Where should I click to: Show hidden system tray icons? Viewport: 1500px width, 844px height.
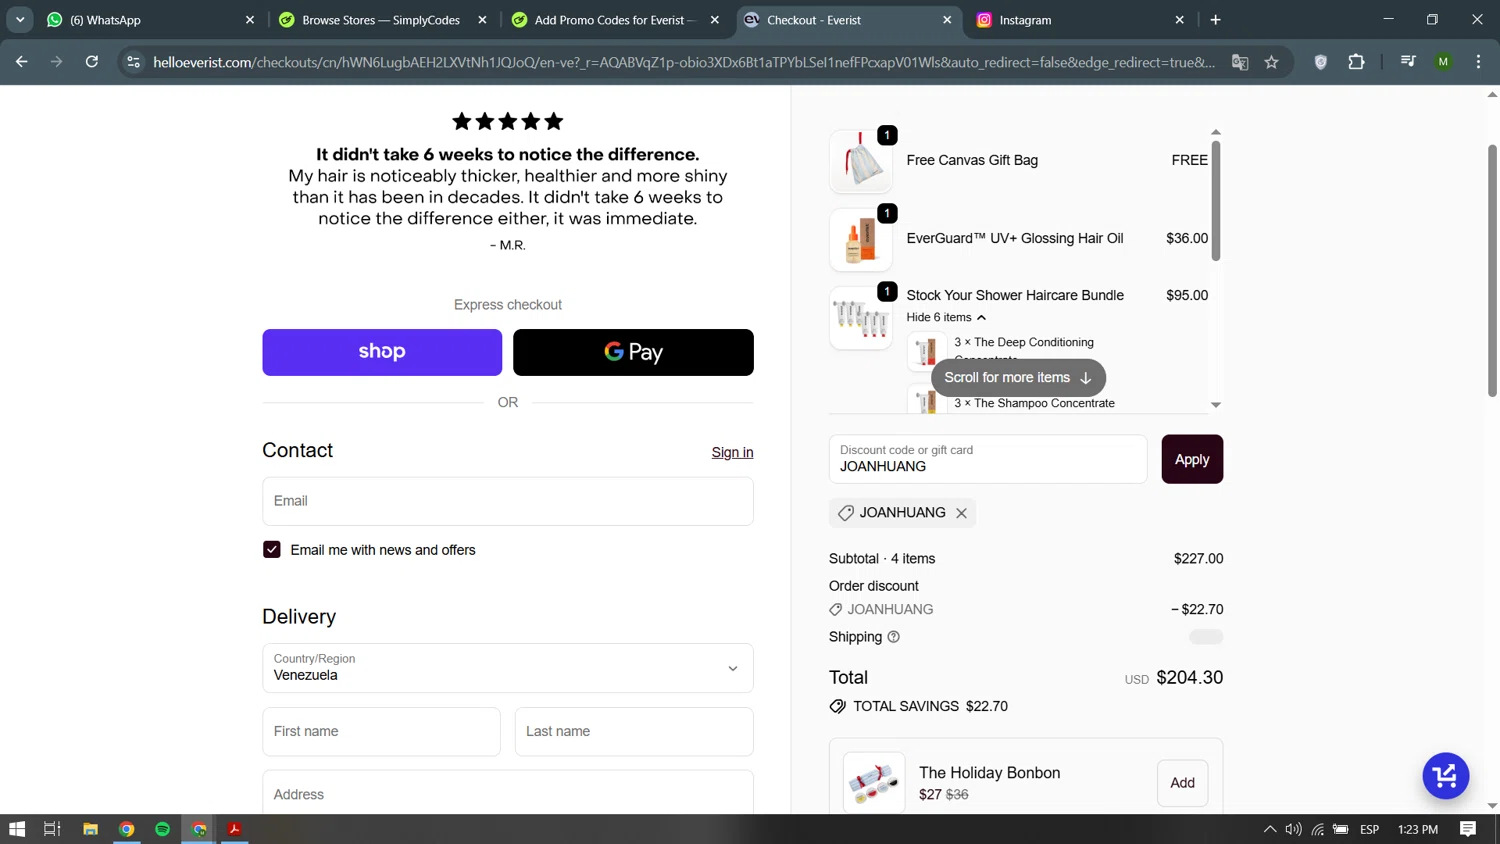click(x=1270, y=829)
